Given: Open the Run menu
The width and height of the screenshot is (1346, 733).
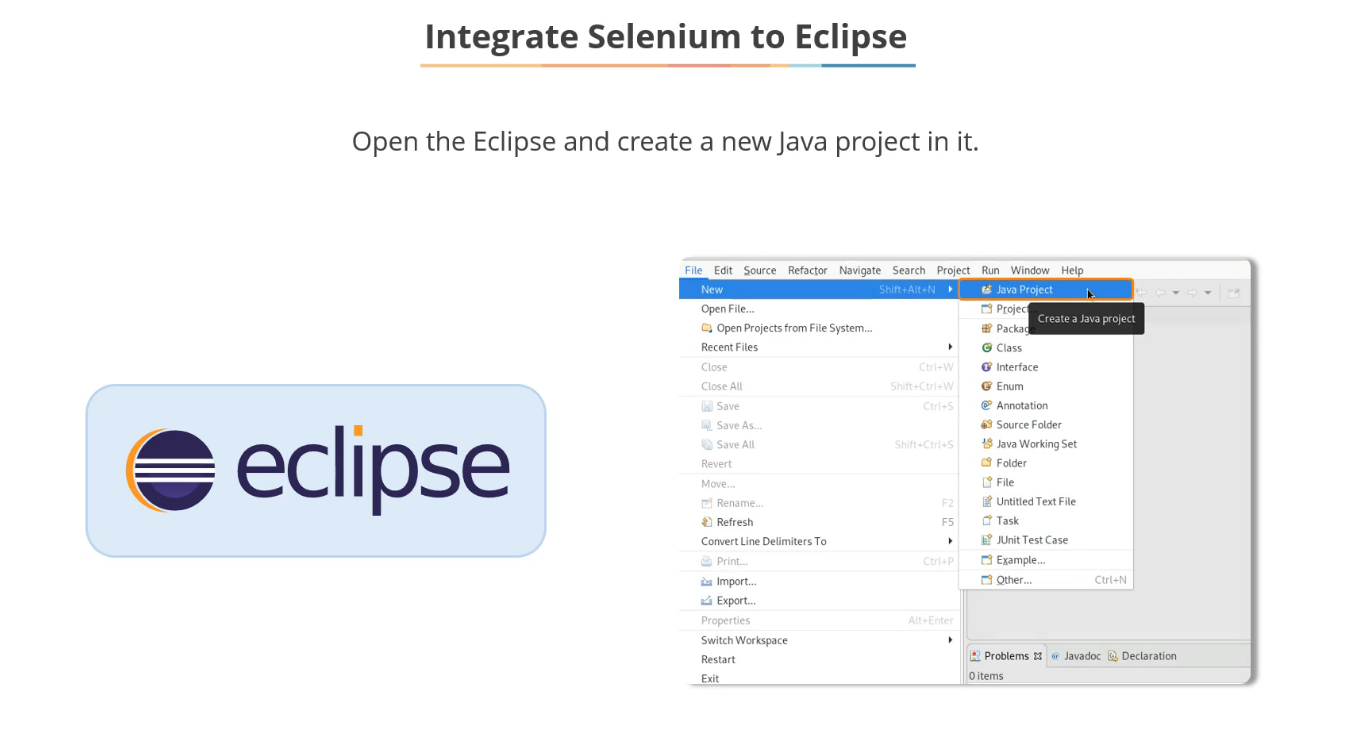Looking at the screenshot, I should tap(990, 270).
